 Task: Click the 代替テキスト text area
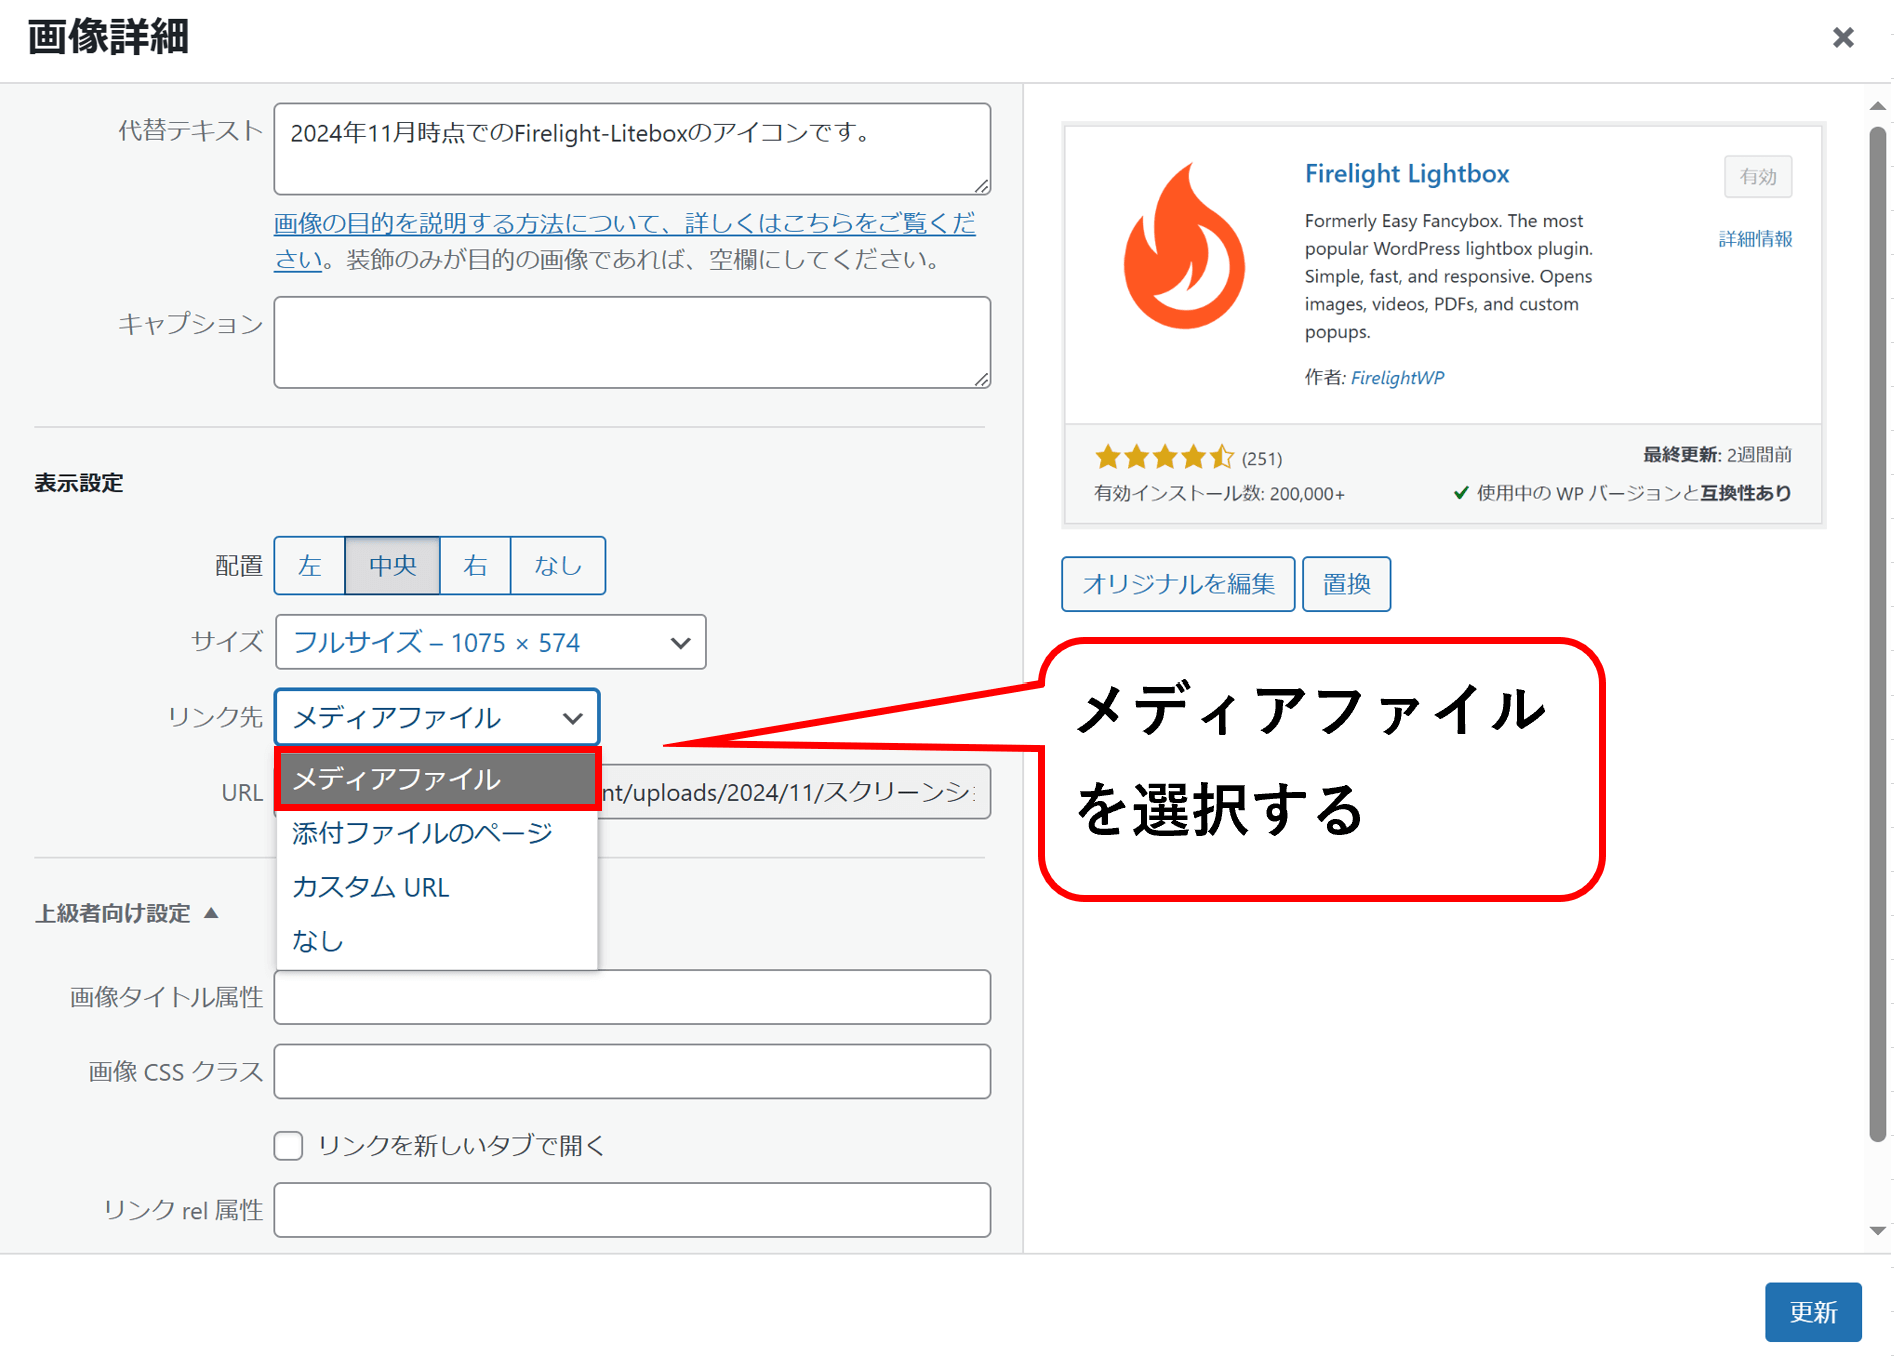pos(632,149)
